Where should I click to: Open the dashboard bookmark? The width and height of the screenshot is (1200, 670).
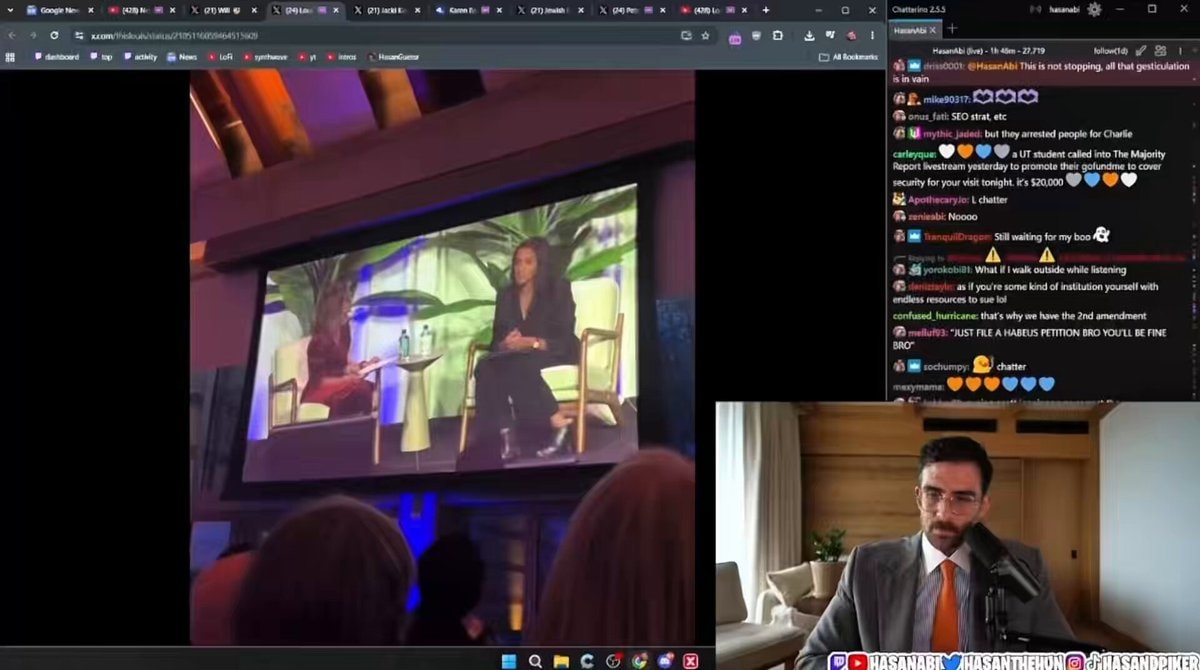(x=55, y=57)
